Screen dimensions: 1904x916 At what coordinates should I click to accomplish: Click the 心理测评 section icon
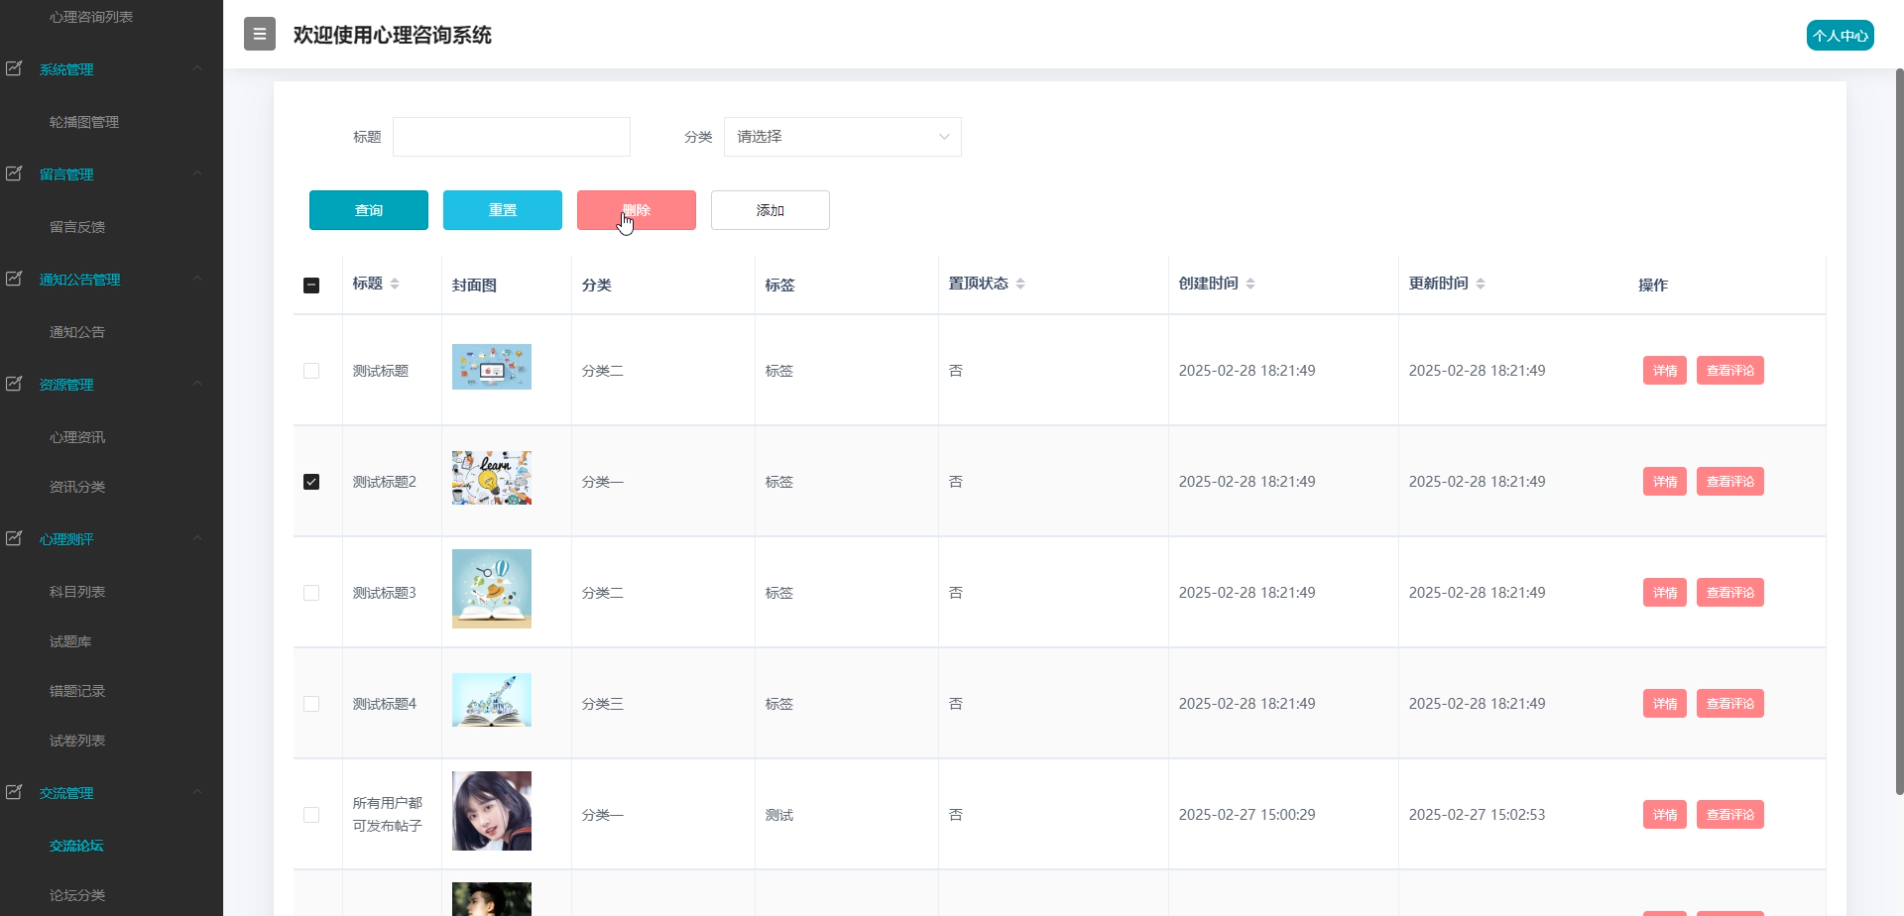click(x=14, y=538)
